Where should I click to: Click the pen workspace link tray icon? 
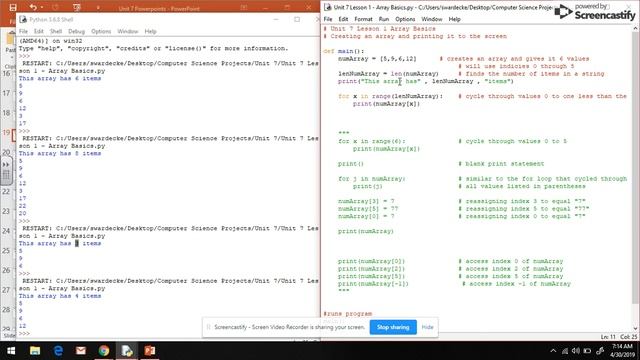point(600,351)
